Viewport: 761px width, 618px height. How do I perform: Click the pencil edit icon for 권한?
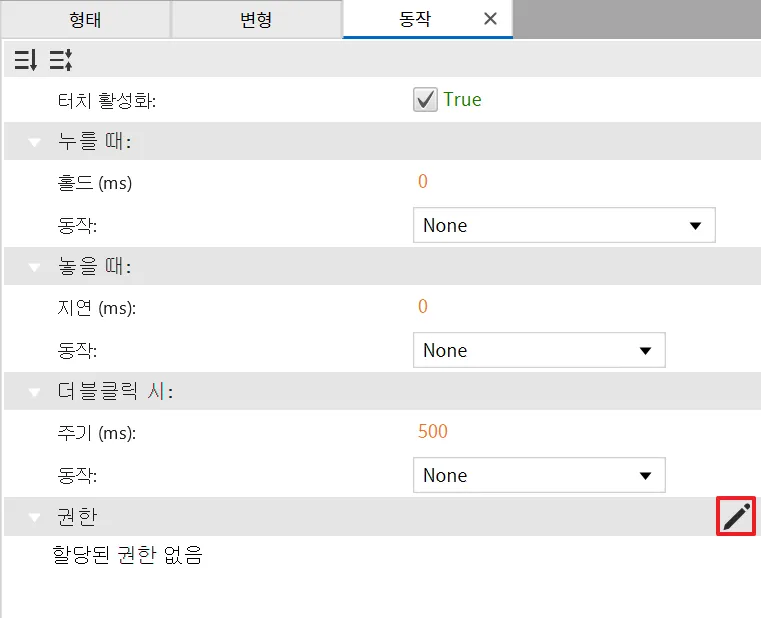[736, 516]
